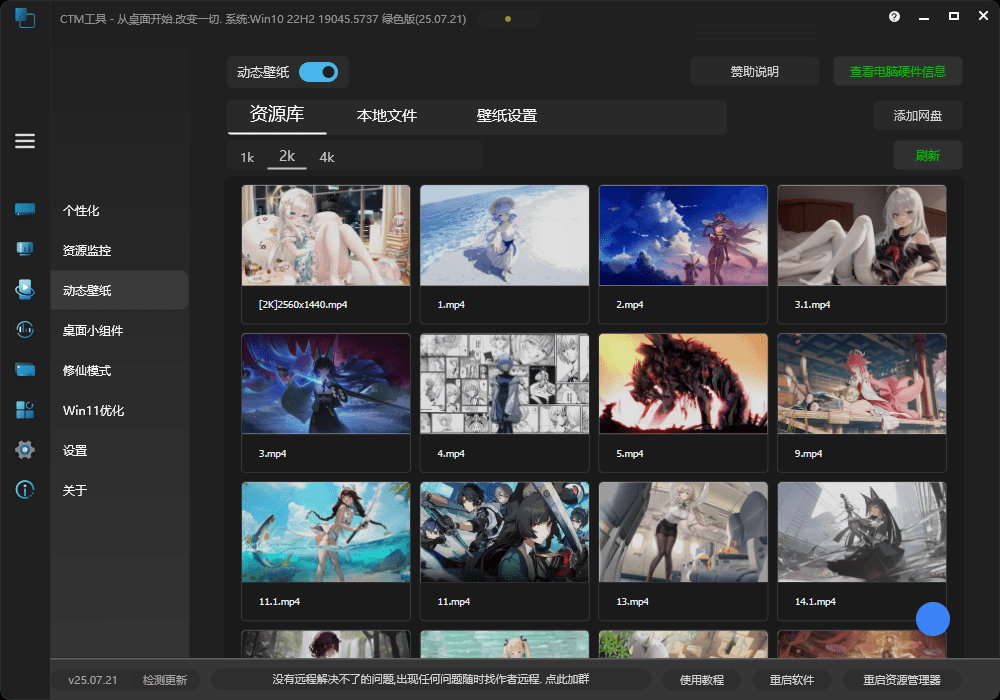Open settings via the gear icon

(25, 450)
